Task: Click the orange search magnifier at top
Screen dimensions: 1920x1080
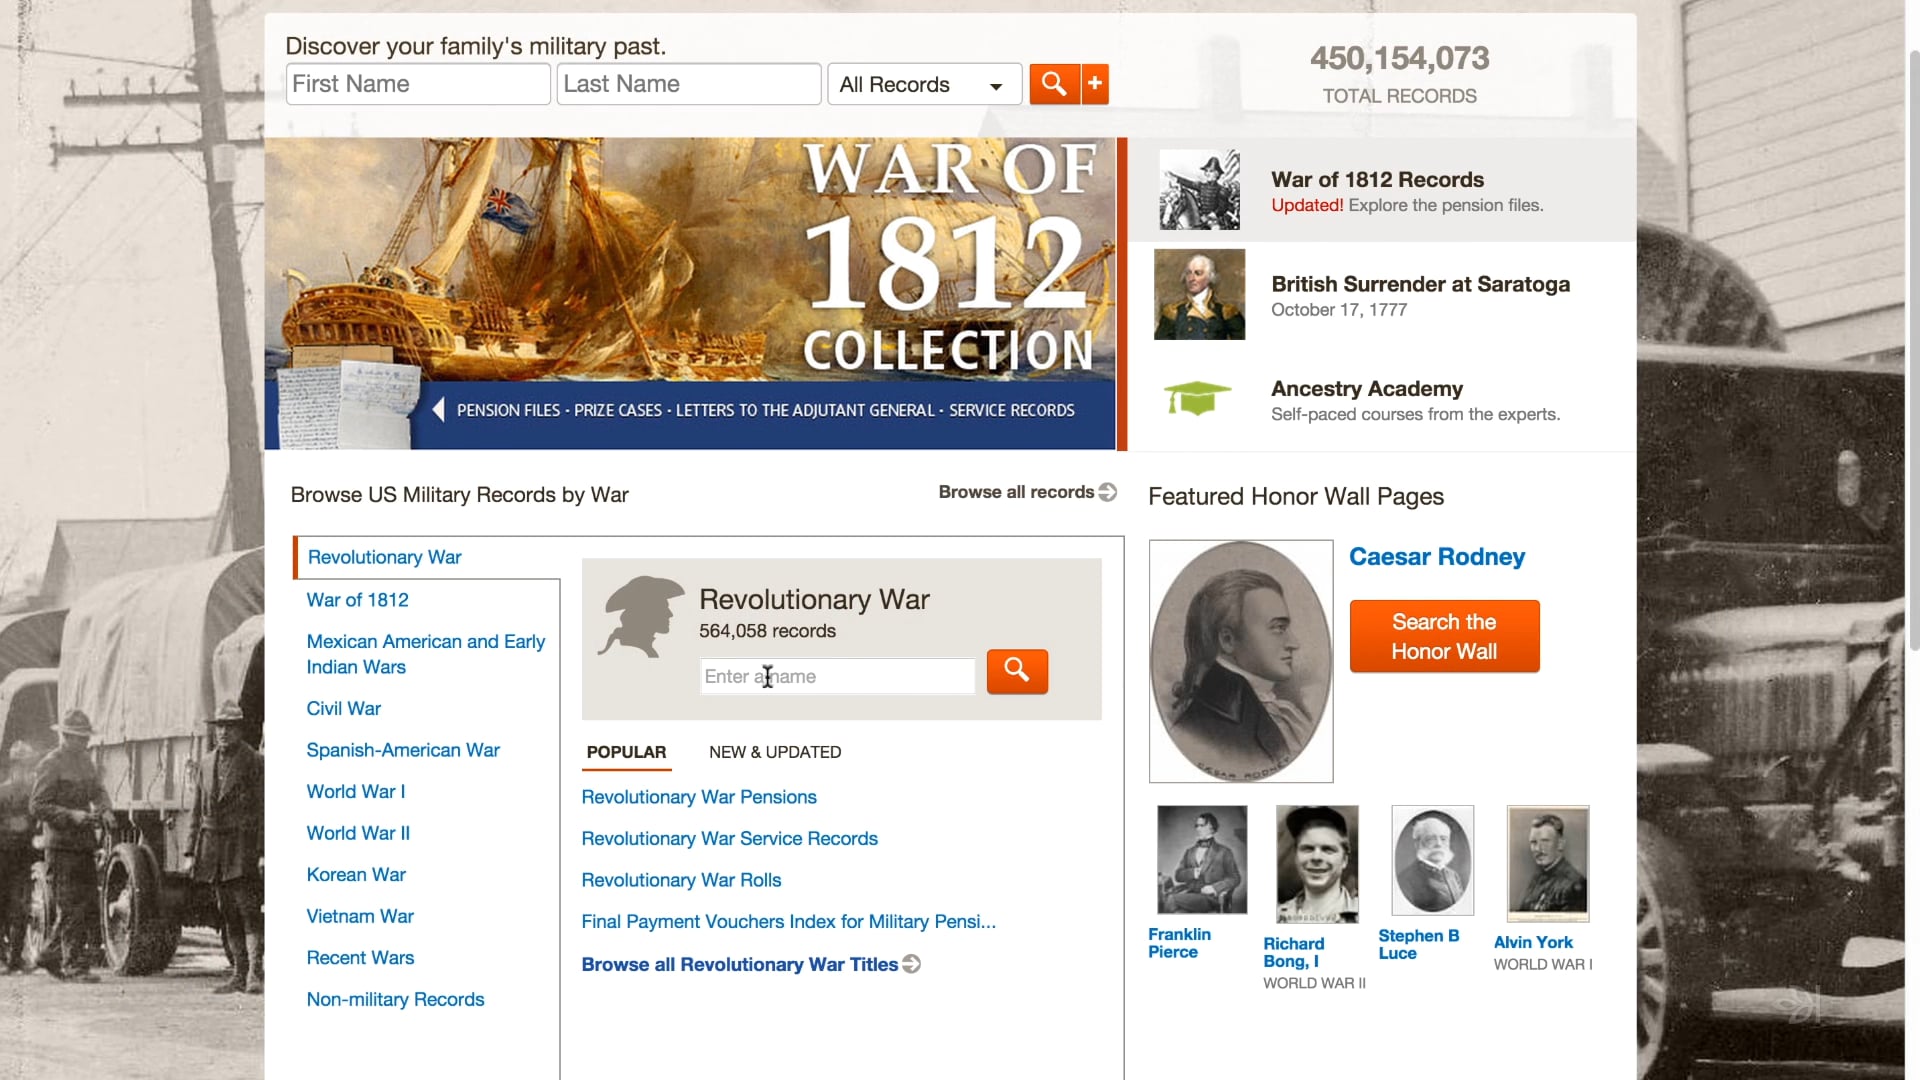Action: coord(1054,84)
